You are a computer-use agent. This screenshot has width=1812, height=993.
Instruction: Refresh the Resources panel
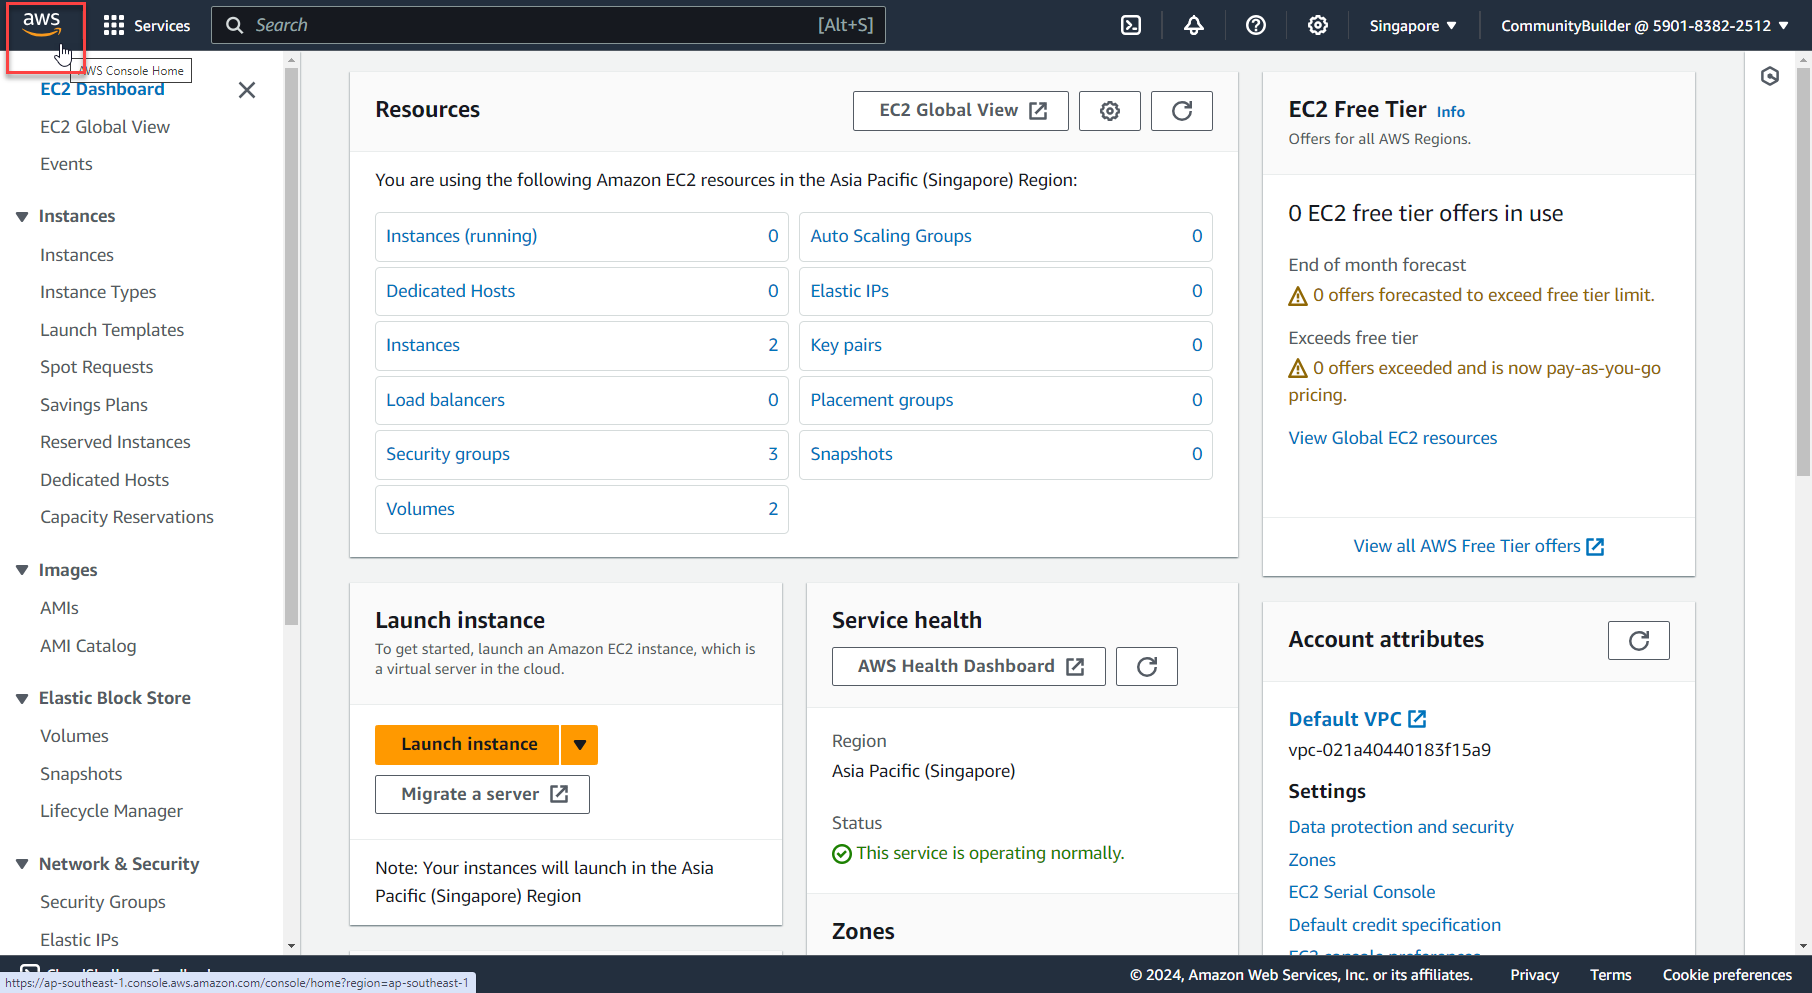pos(1181,111)
